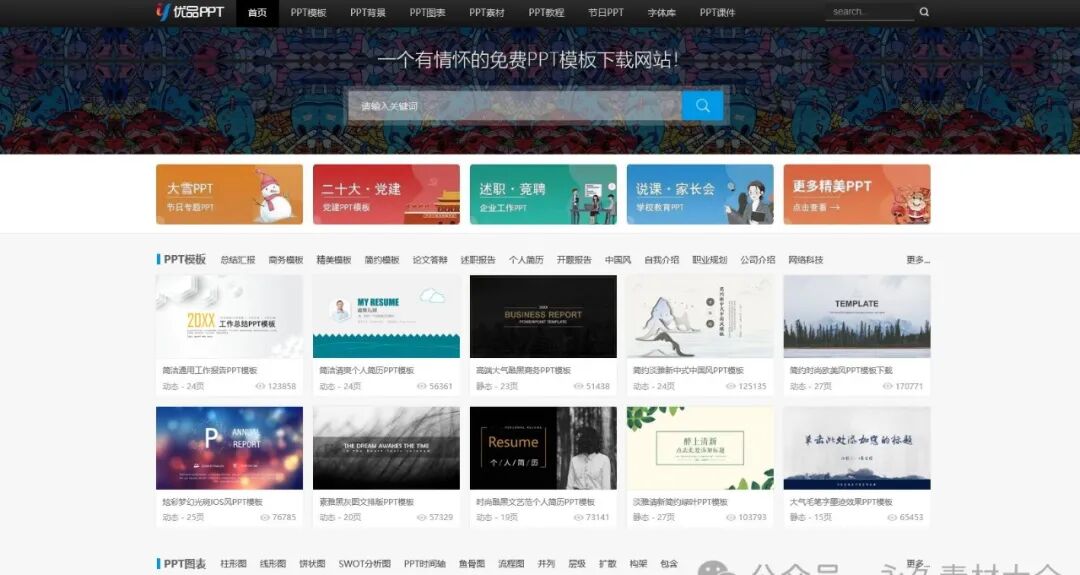Open the 首页 tab in navigation bar

(257, 12)
